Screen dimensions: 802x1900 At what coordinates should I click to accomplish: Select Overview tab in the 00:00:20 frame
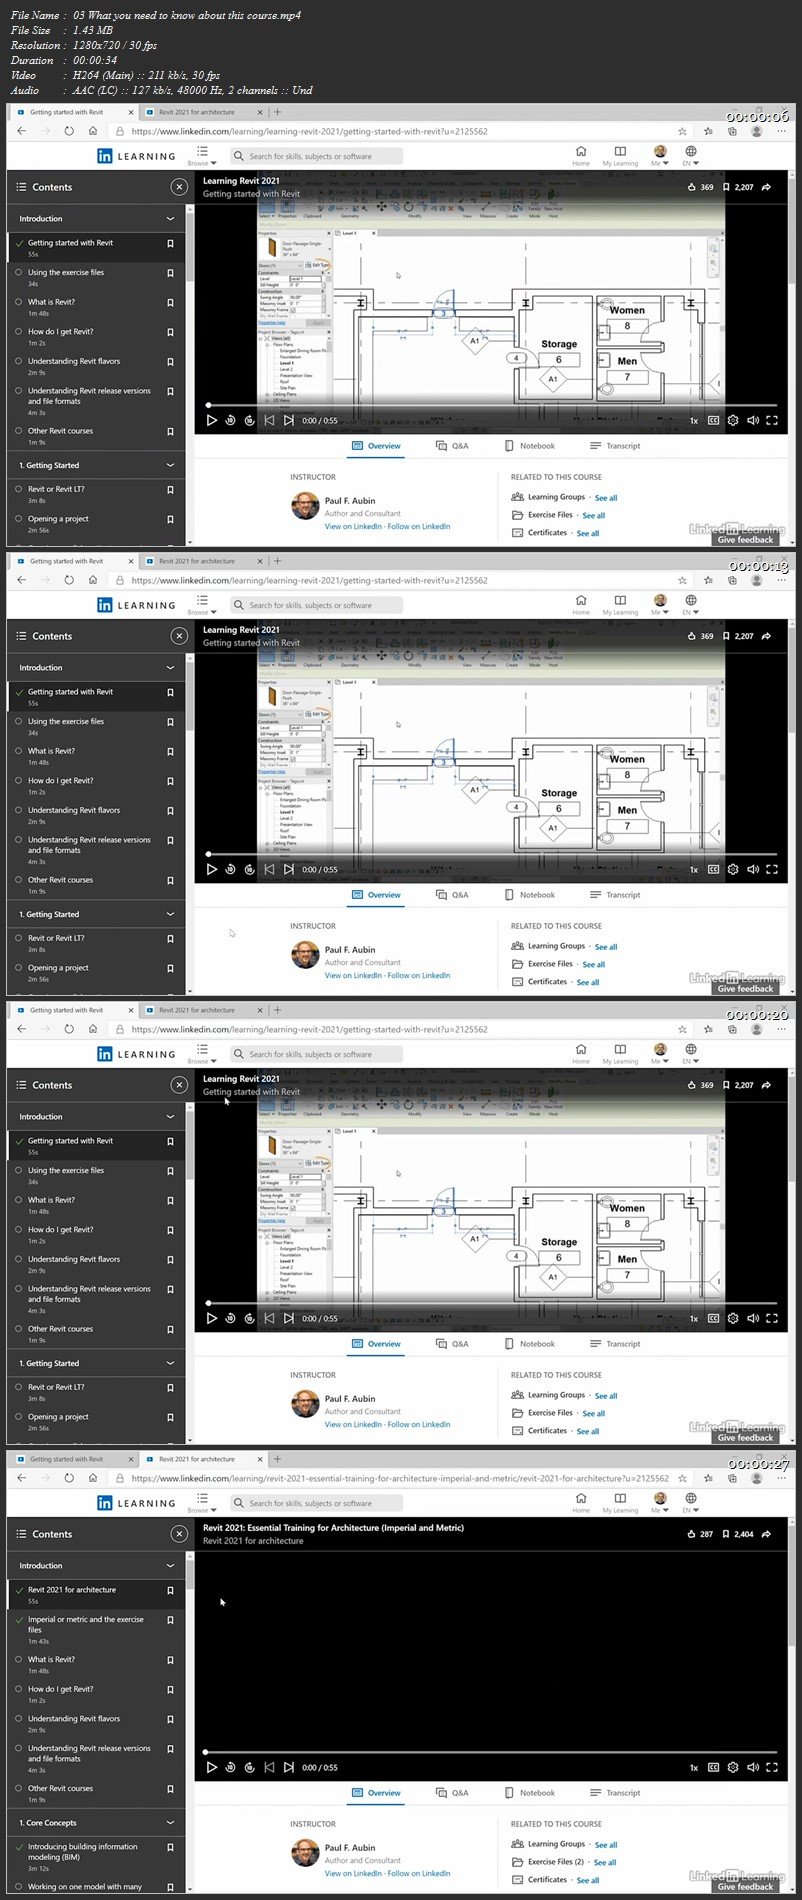pyautogui.click(x=377, y=1344)
